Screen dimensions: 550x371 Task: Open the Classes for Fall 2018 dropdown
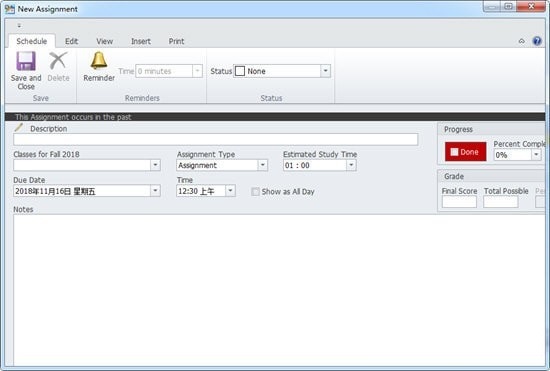click(155, 165)
